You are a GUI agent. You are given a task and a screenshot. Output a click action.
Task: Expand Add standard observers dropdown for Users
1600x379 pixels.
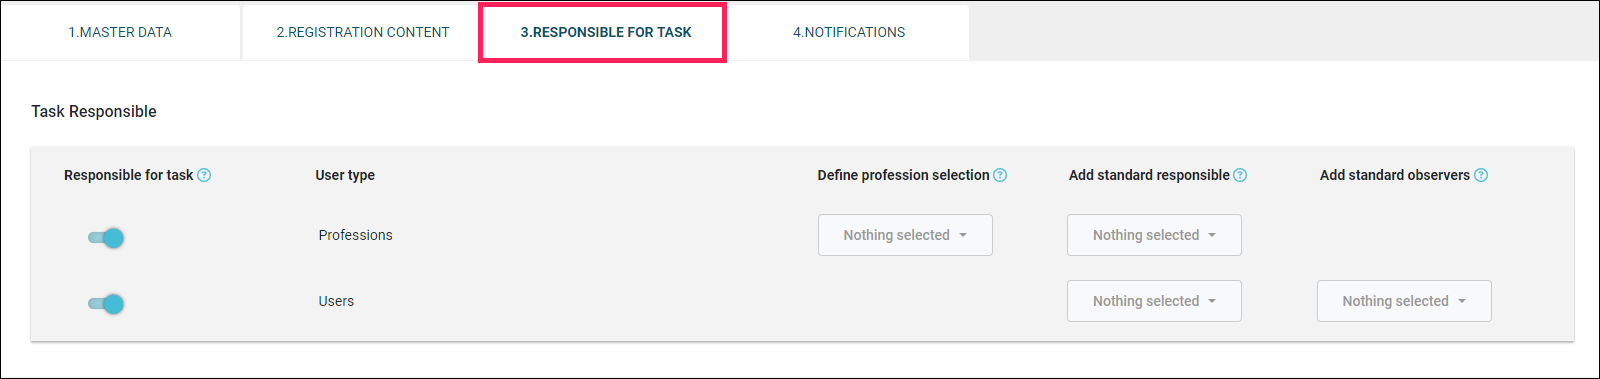click(1404, 301)
